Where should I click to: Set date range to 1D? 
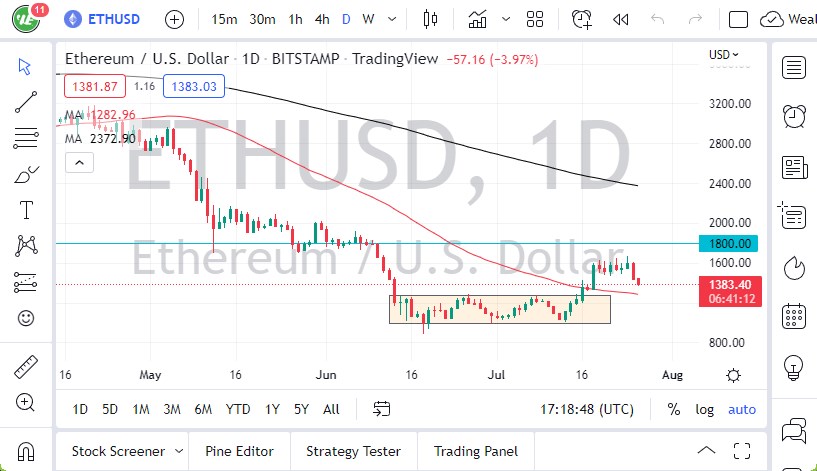tap(80, 410)
